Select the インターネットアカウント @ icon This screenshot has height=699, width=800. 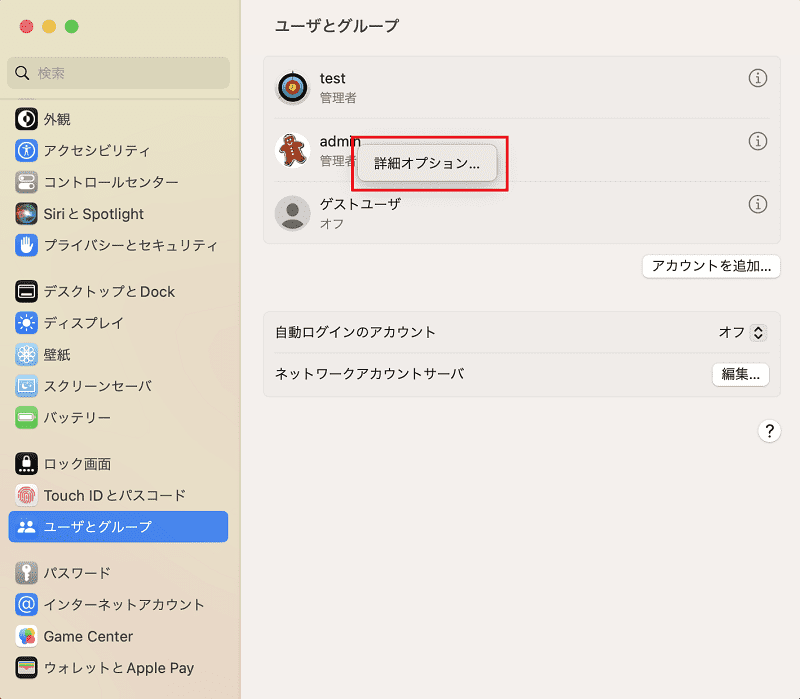(x=26, y=605)
